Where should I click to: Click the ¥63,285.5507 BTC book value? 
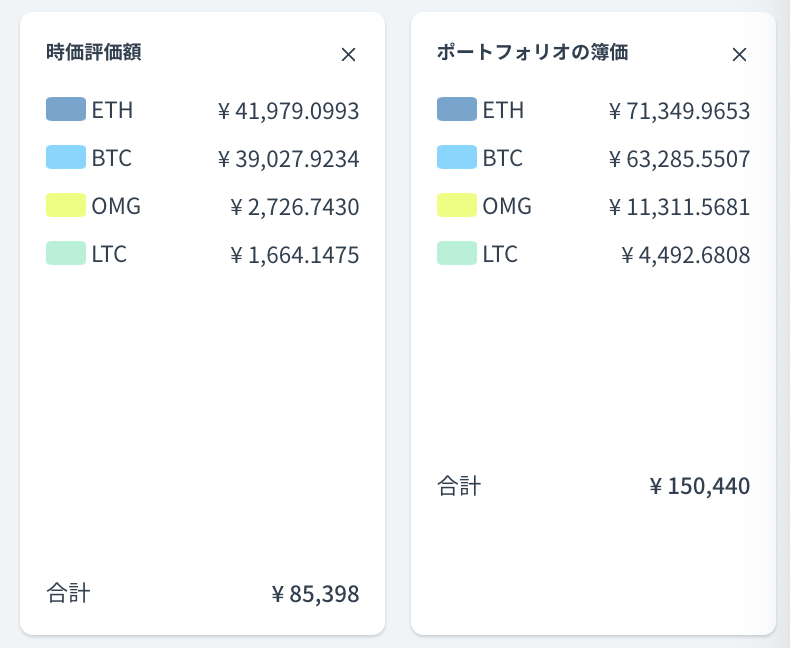[x=679, y=159]
